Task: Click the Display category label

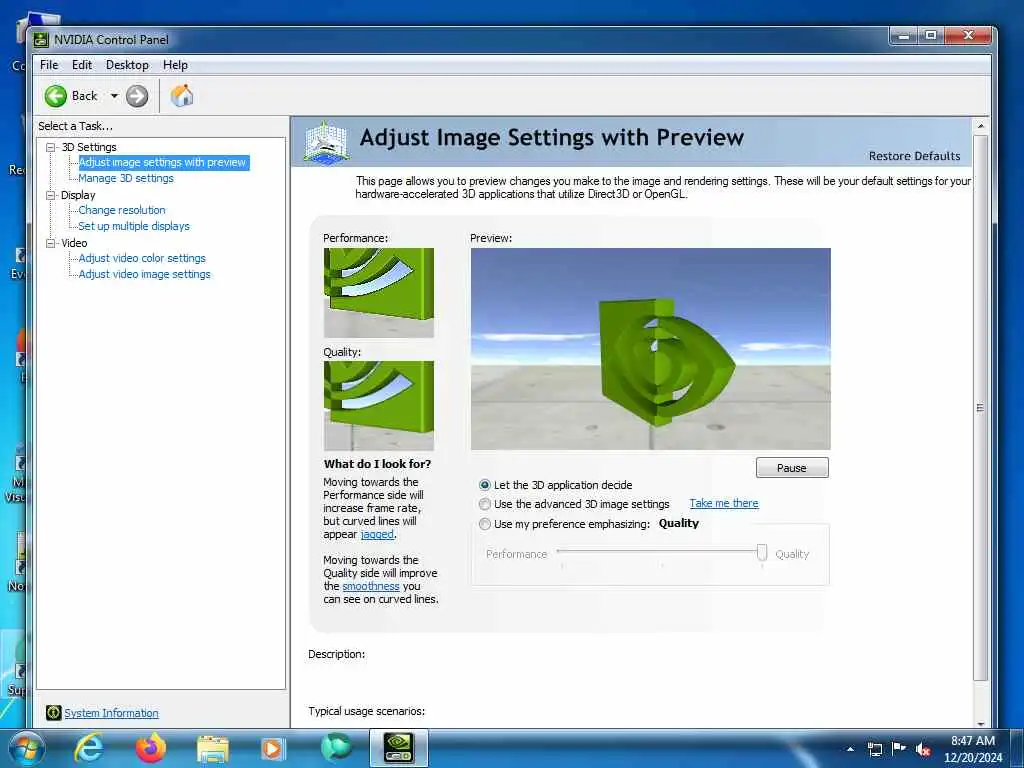Action: coord(78,195)
